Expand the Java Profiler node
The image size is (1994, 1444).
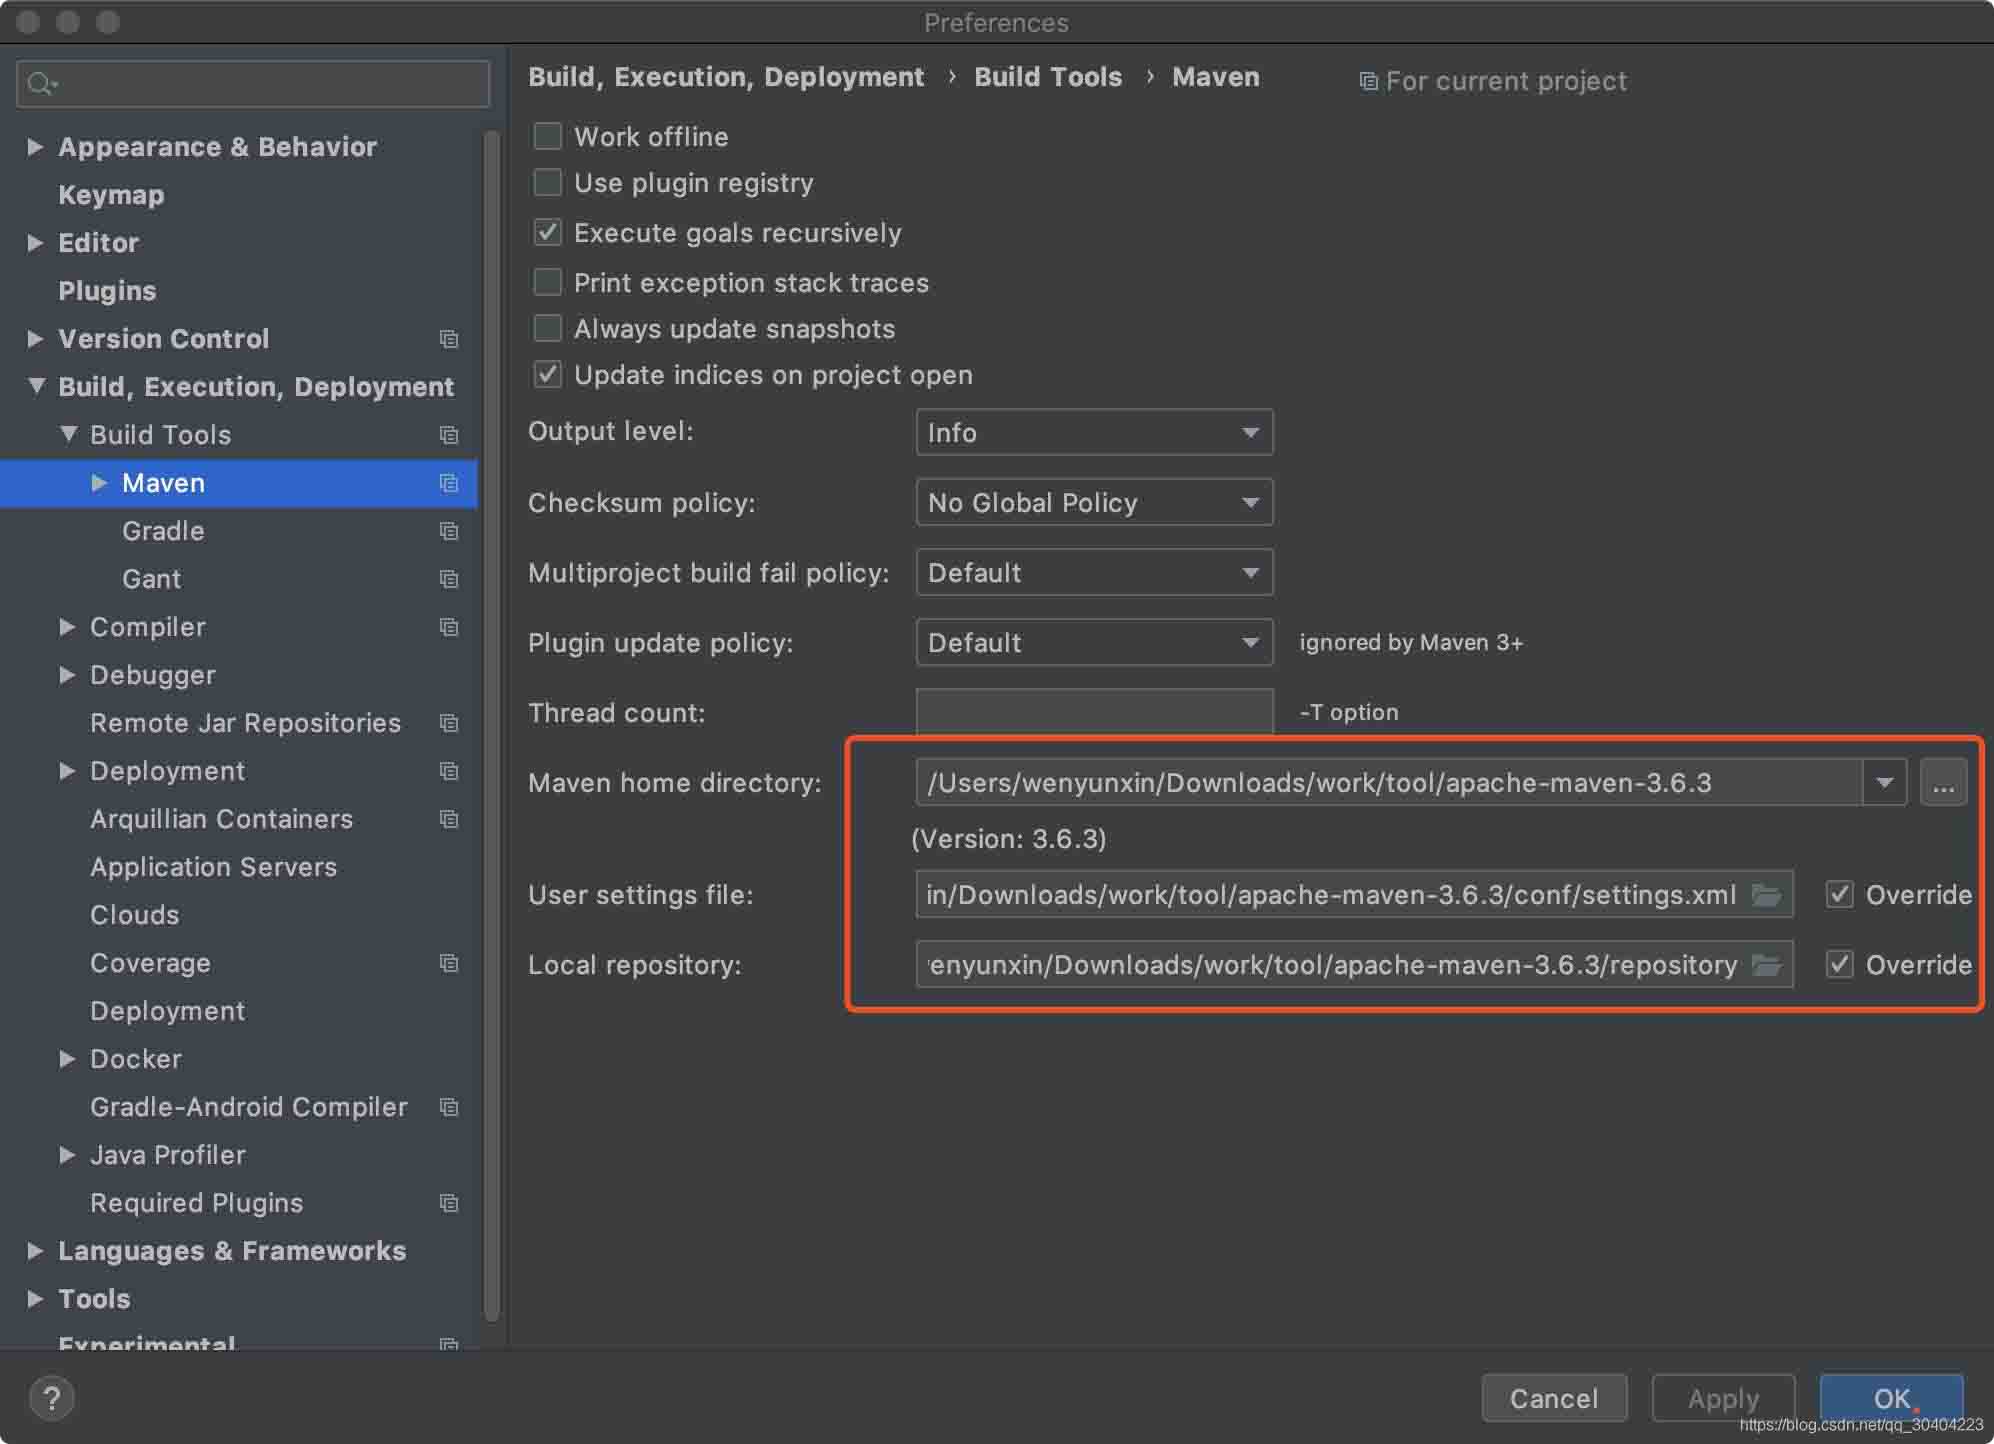[67, 1155]
